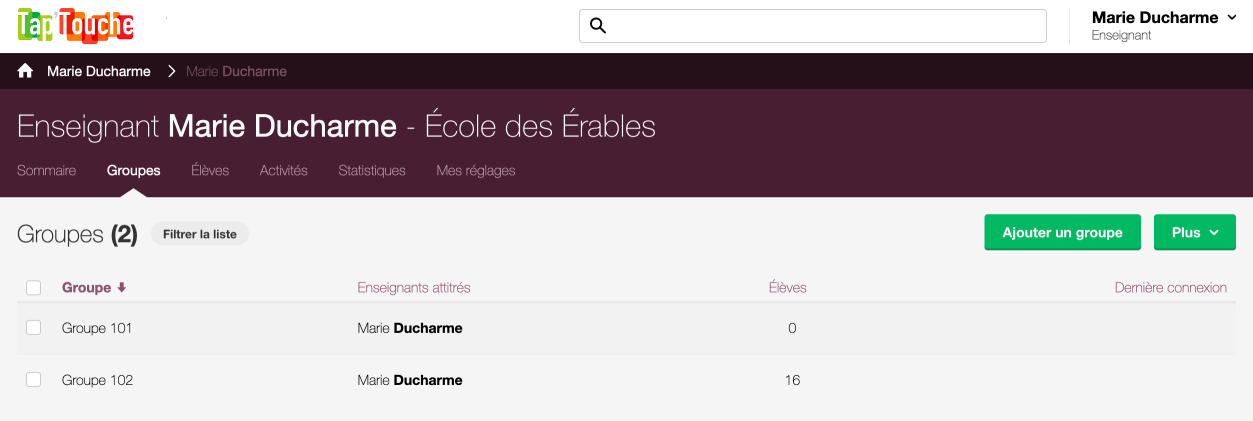Click the home icon in breadcrumb
Image resolution: width=1253 pixels, height=421 pixels.
[25, 71]
